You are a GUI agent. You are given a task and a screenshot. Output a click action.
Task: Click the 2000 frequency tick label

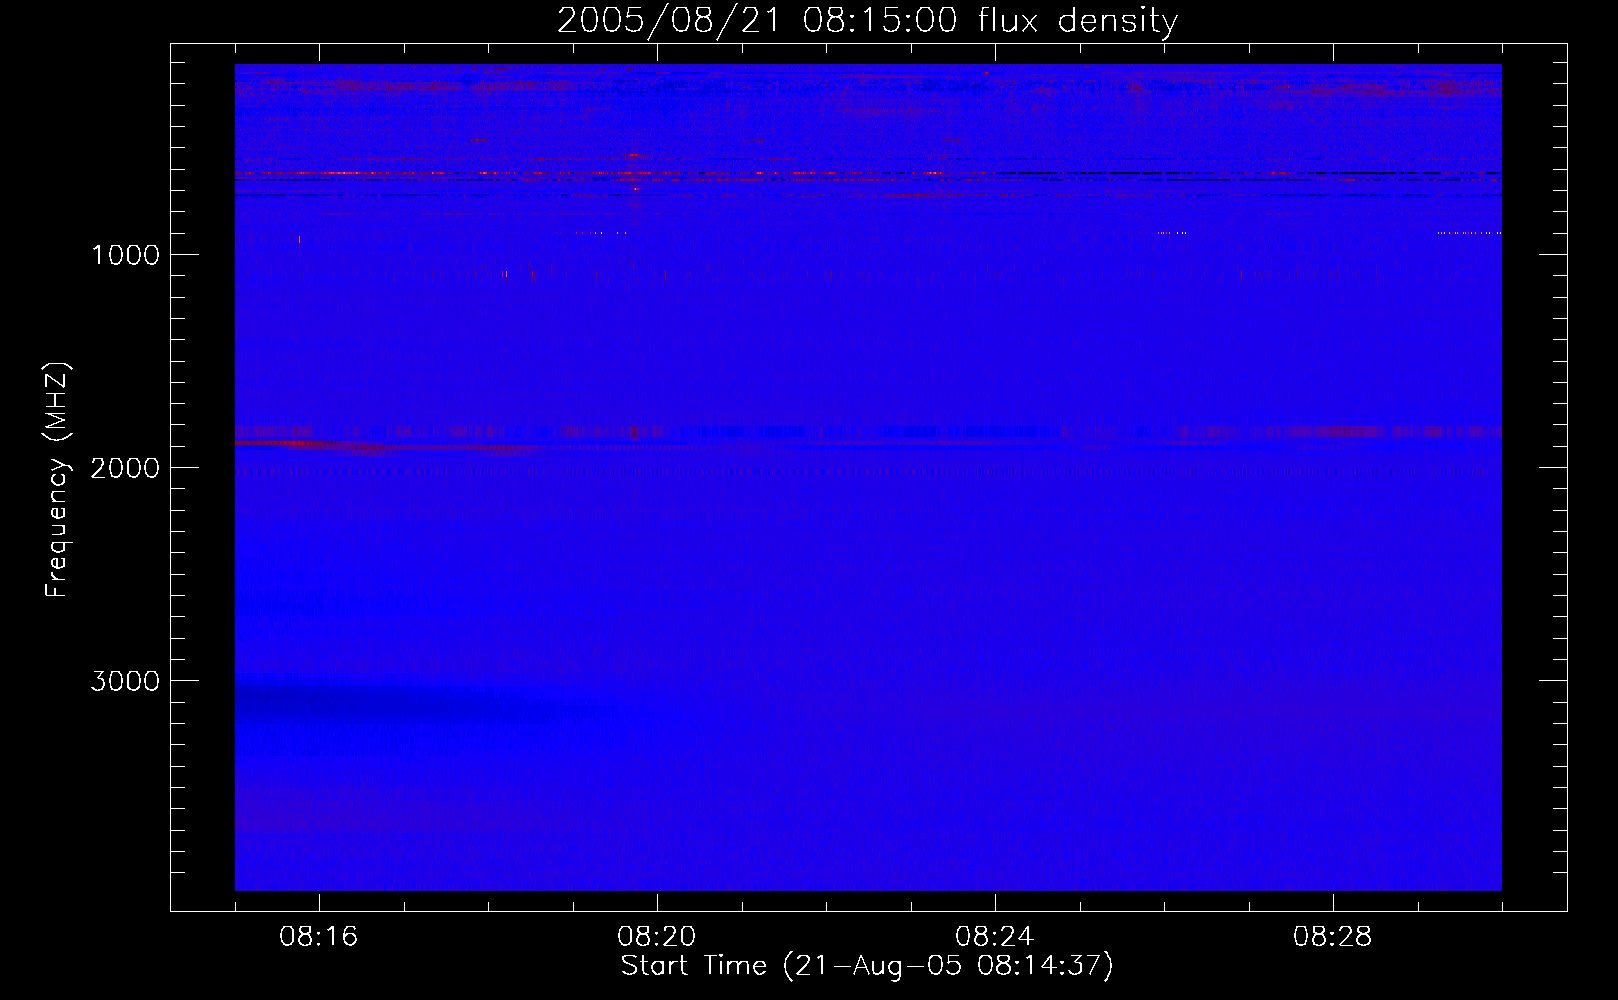click(125, 468)
